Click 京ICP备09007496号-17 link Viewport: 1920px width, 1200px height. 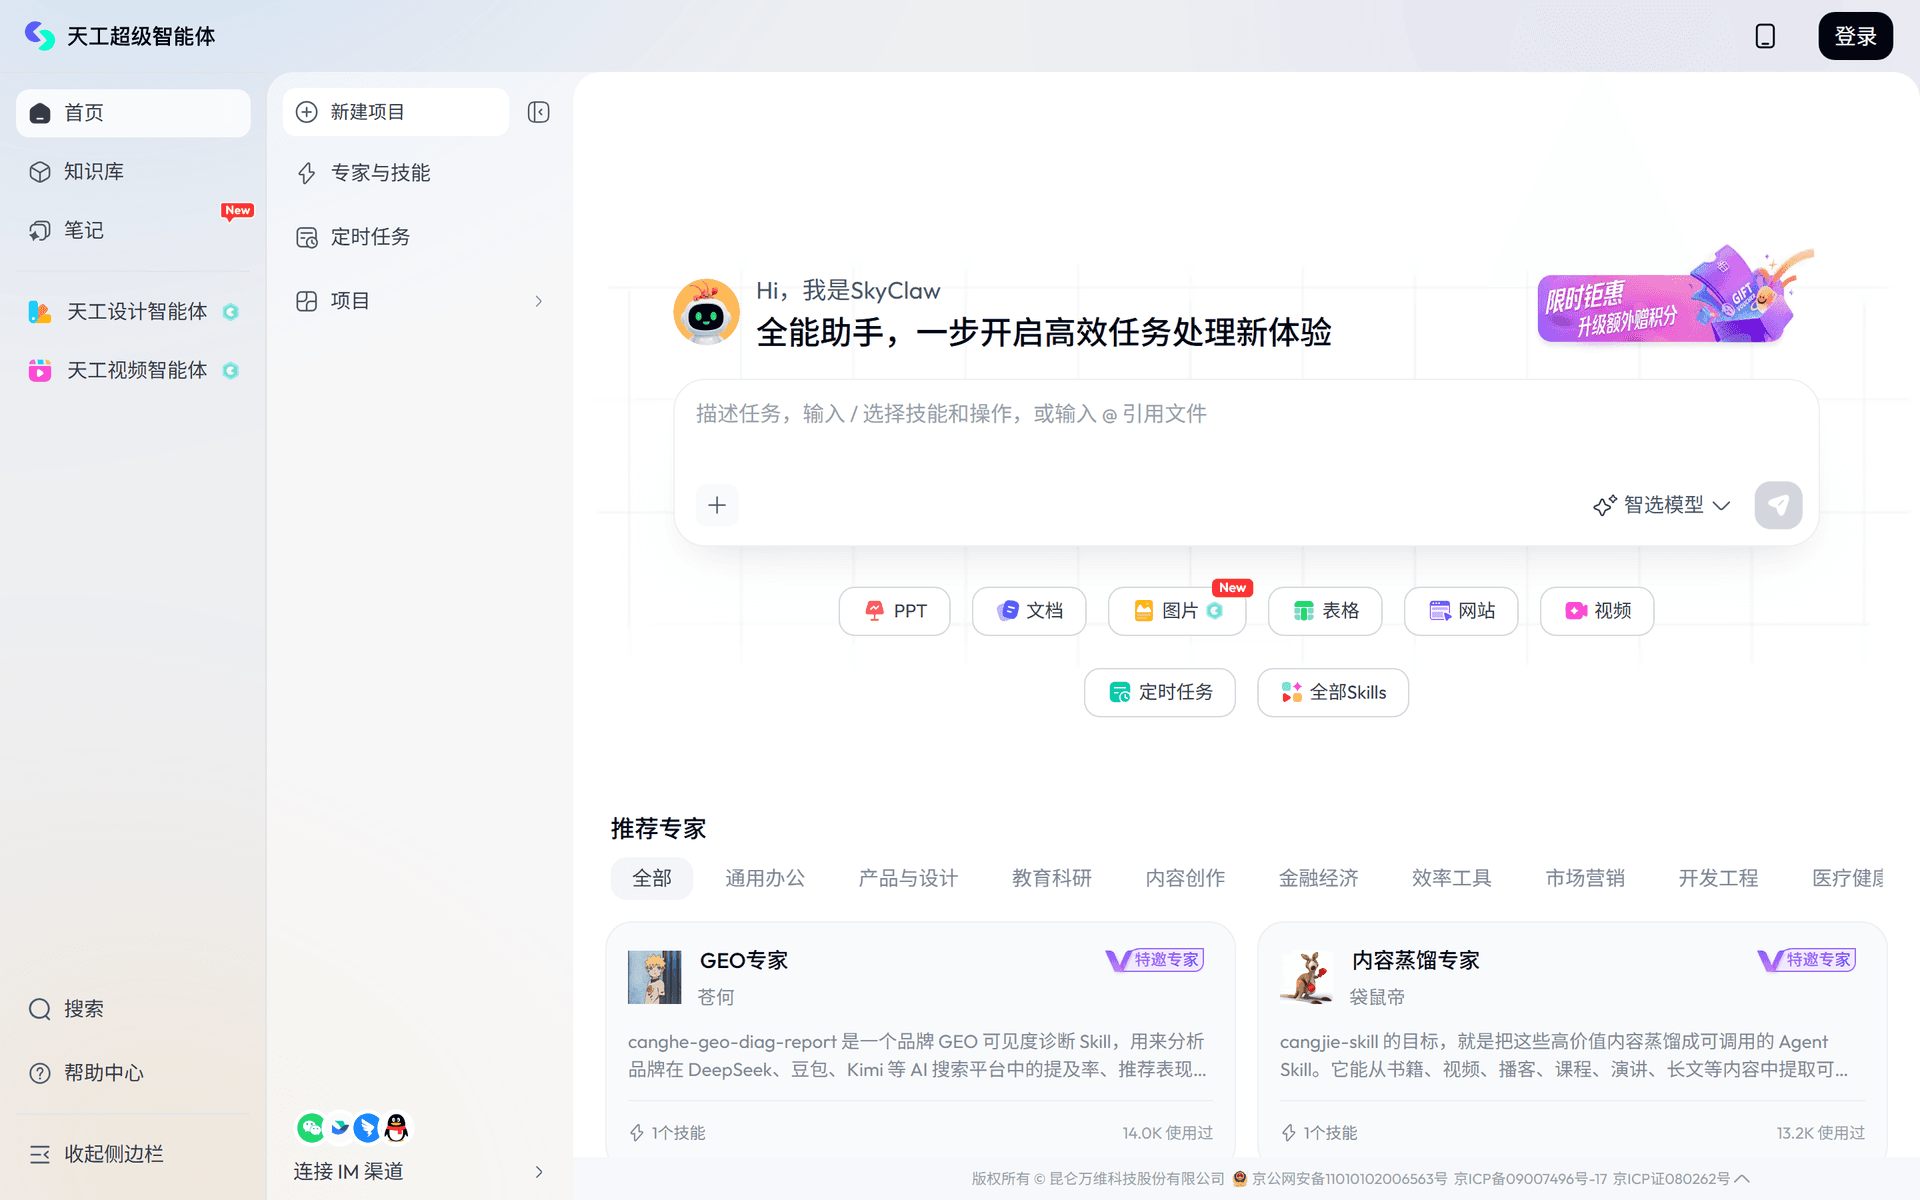pos(1530,1179)
